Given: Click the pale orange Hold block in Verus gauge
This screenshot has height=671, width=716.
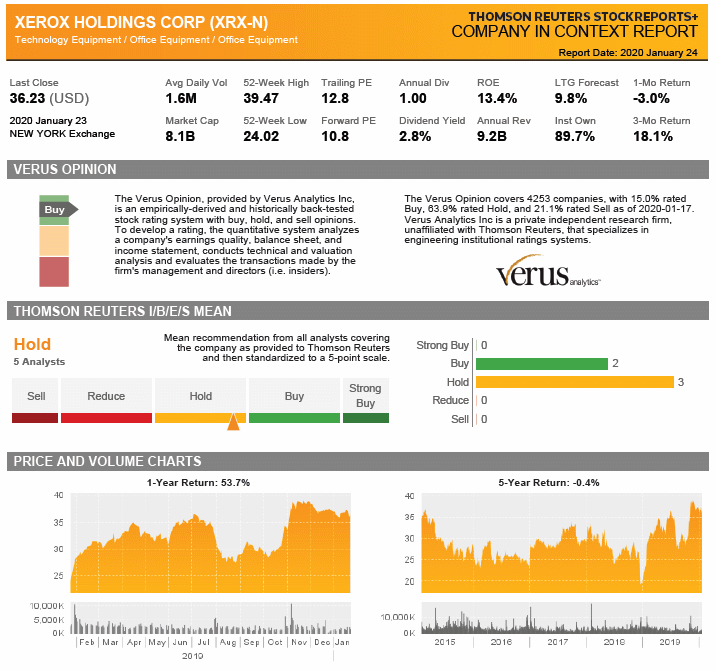Looking at the screenshot, I should tap(54, 241).
